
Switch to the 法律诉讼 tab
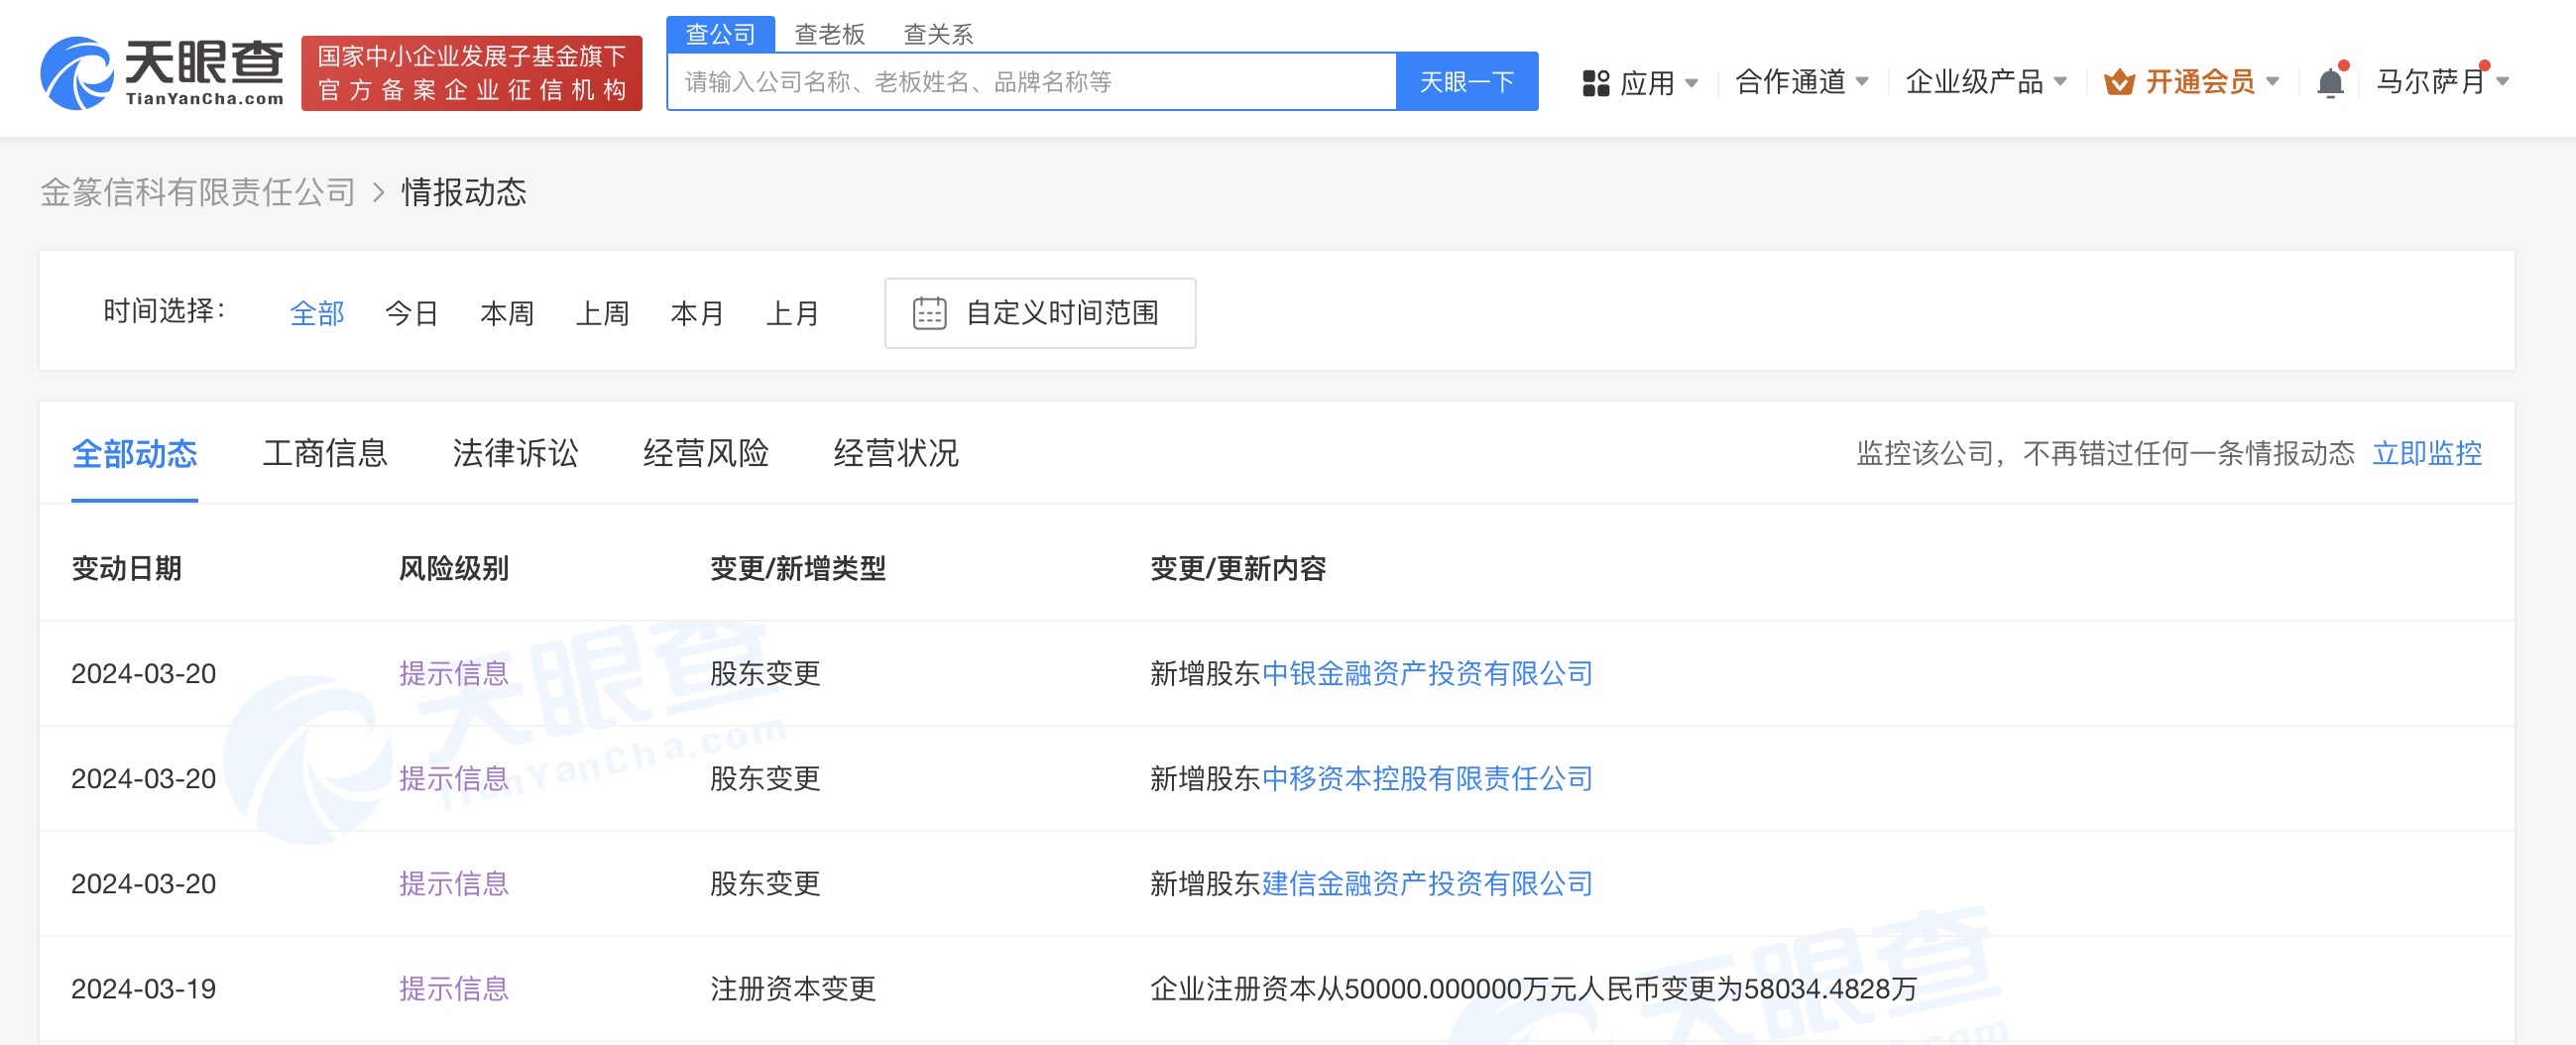[515, 453]
